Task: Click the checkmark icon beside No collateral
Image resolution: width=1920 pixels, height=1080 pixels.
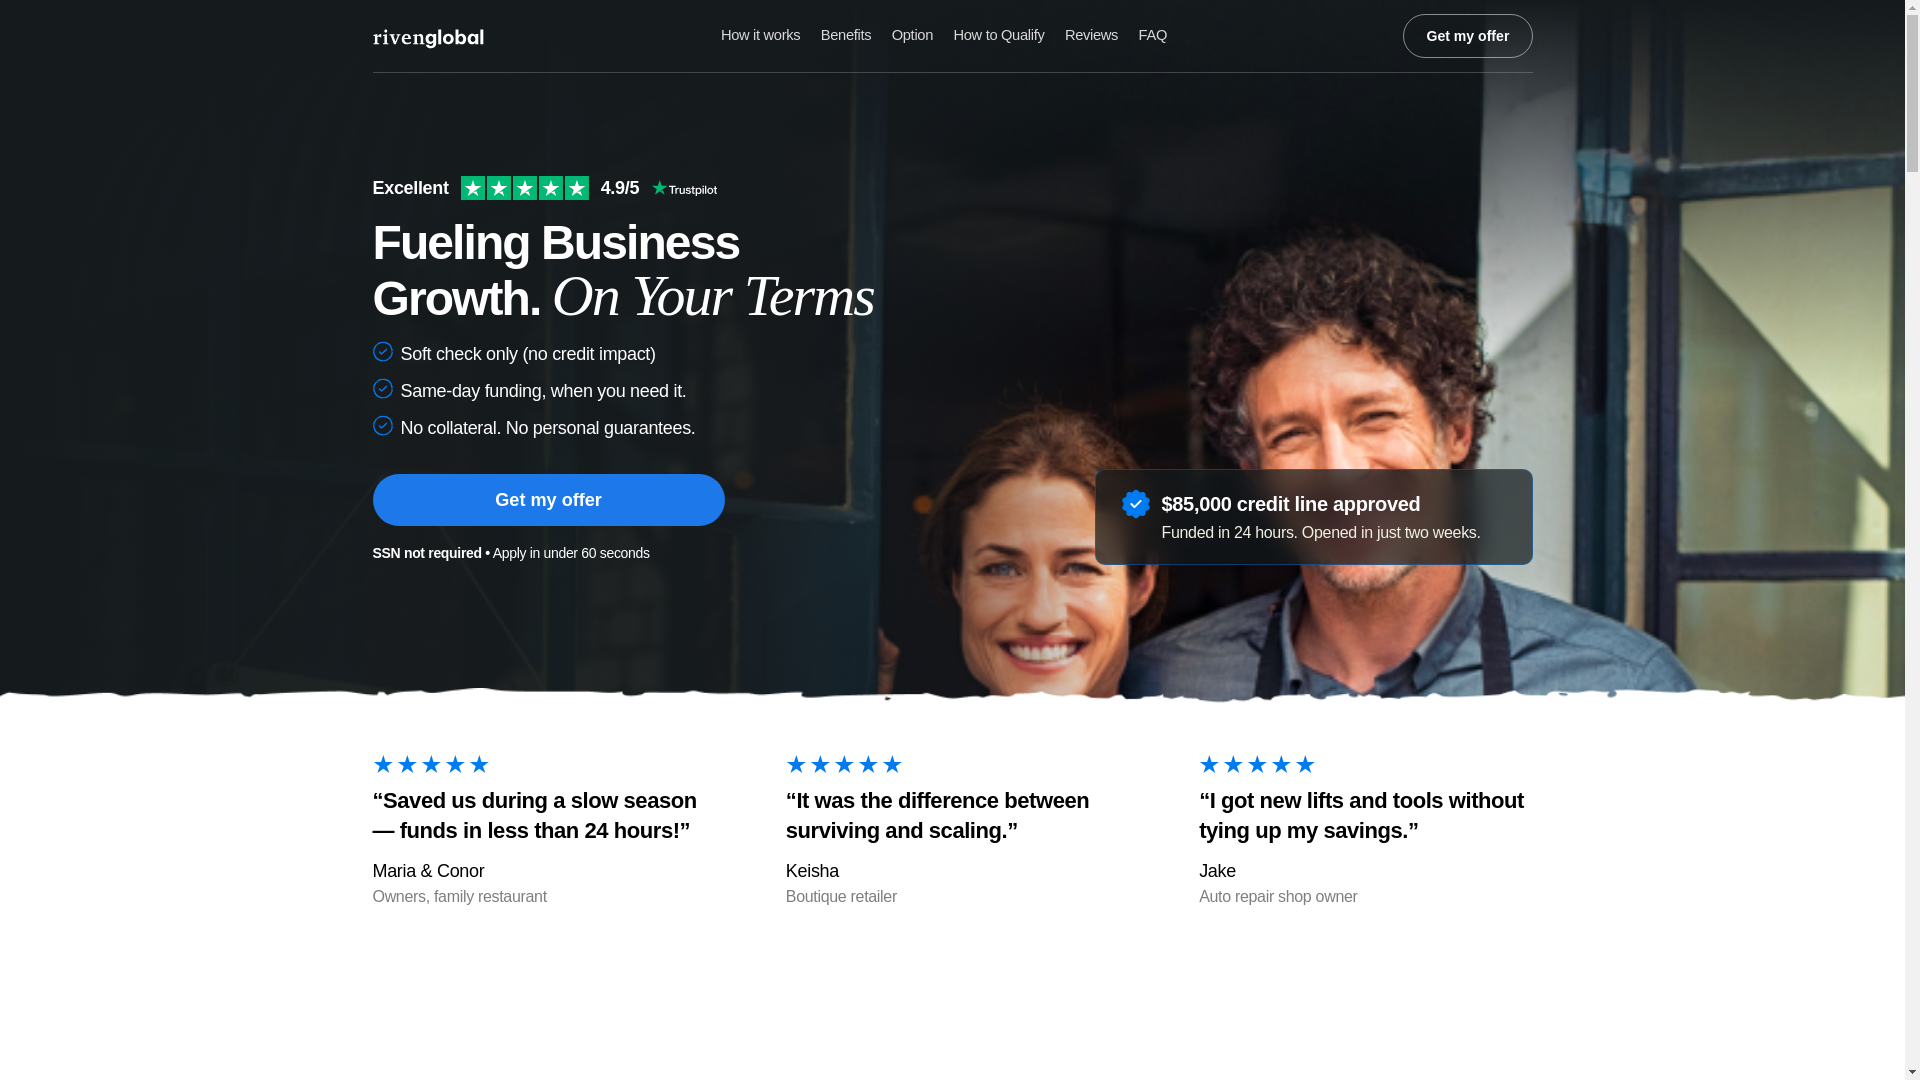Action: tap(382, 426)
